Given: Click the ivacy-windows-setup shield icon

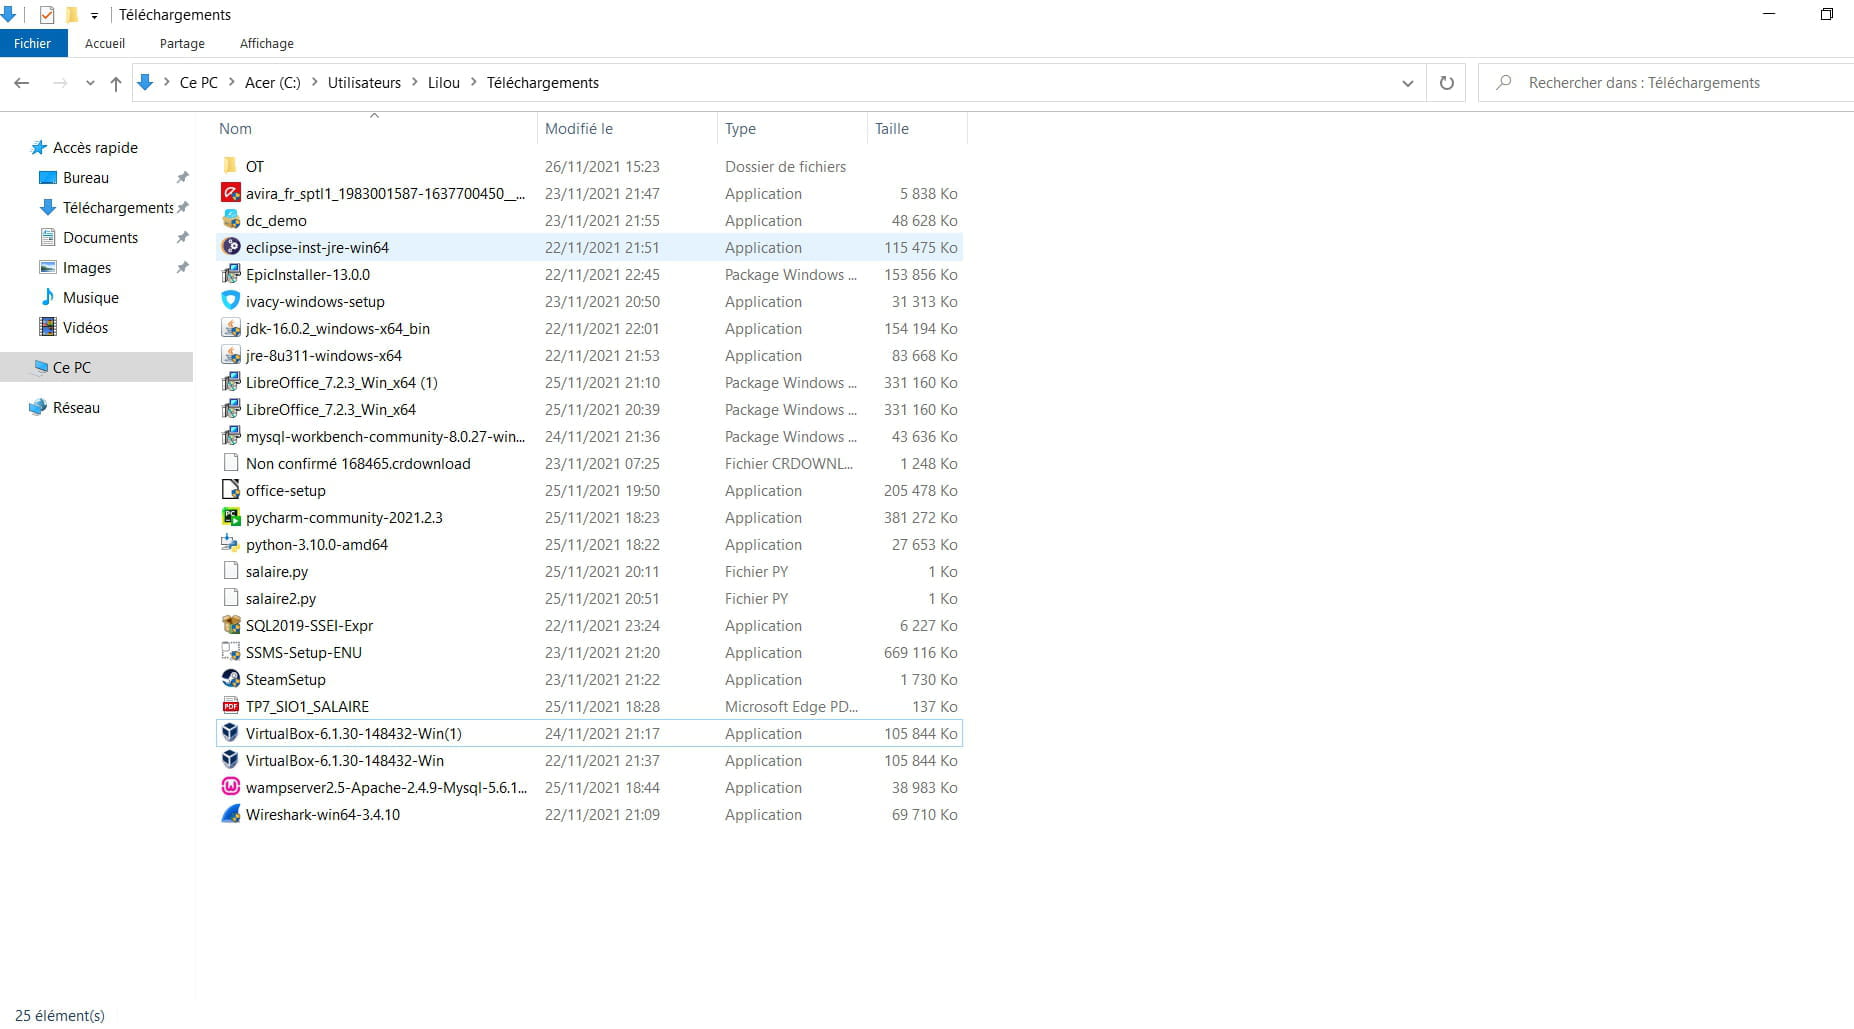Looking at the screenshot, I should [x=231, y=301].
